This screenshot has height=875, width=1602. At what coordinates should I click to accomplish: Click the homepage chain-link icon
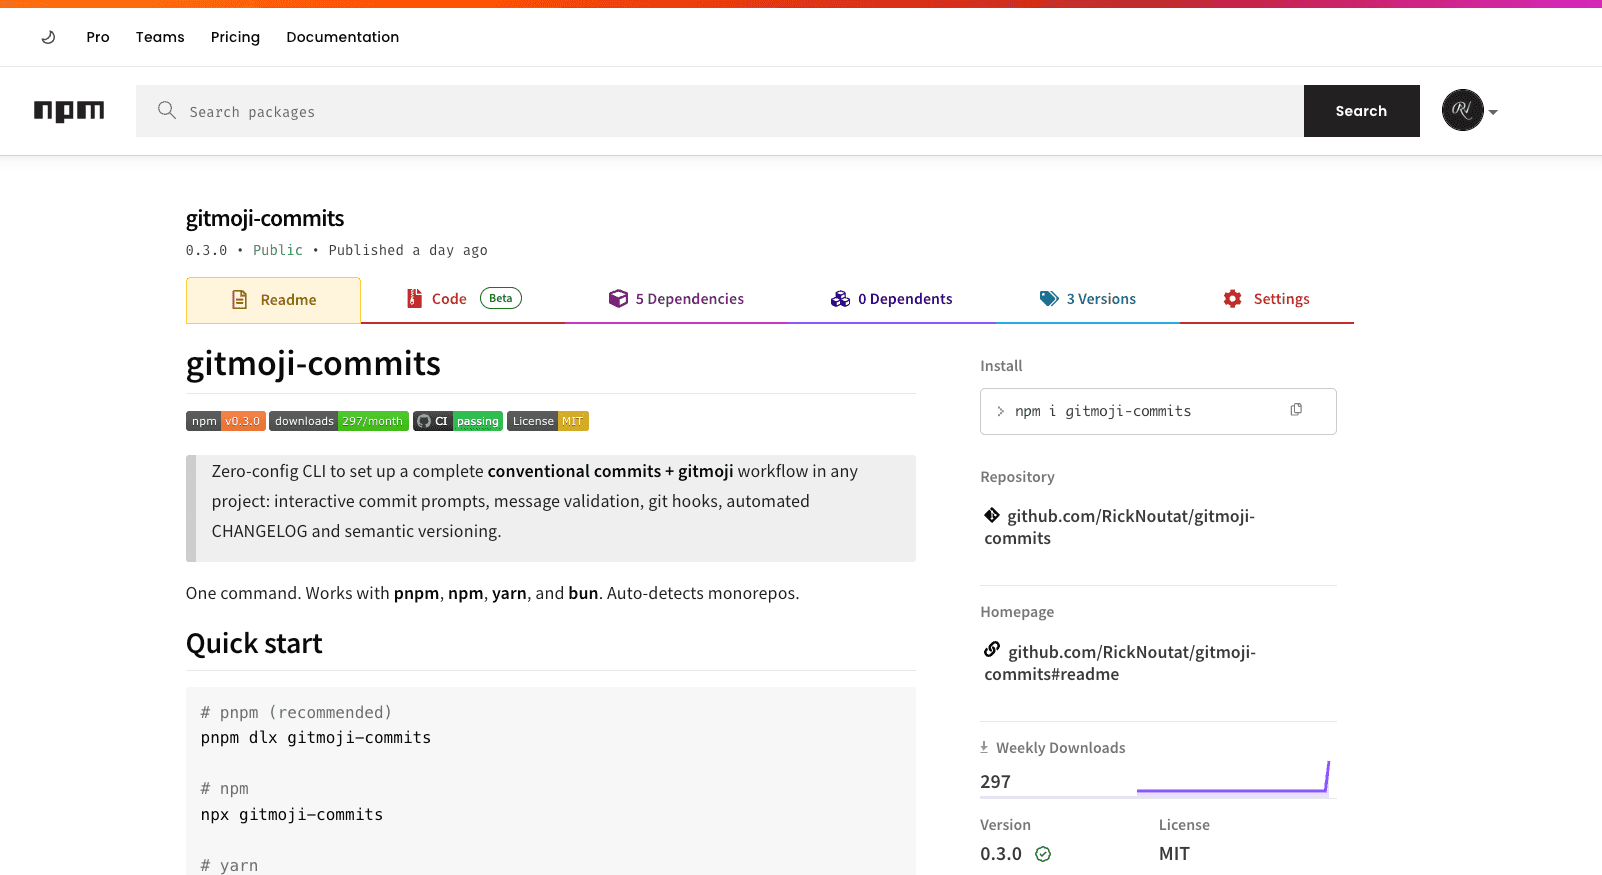992,649
